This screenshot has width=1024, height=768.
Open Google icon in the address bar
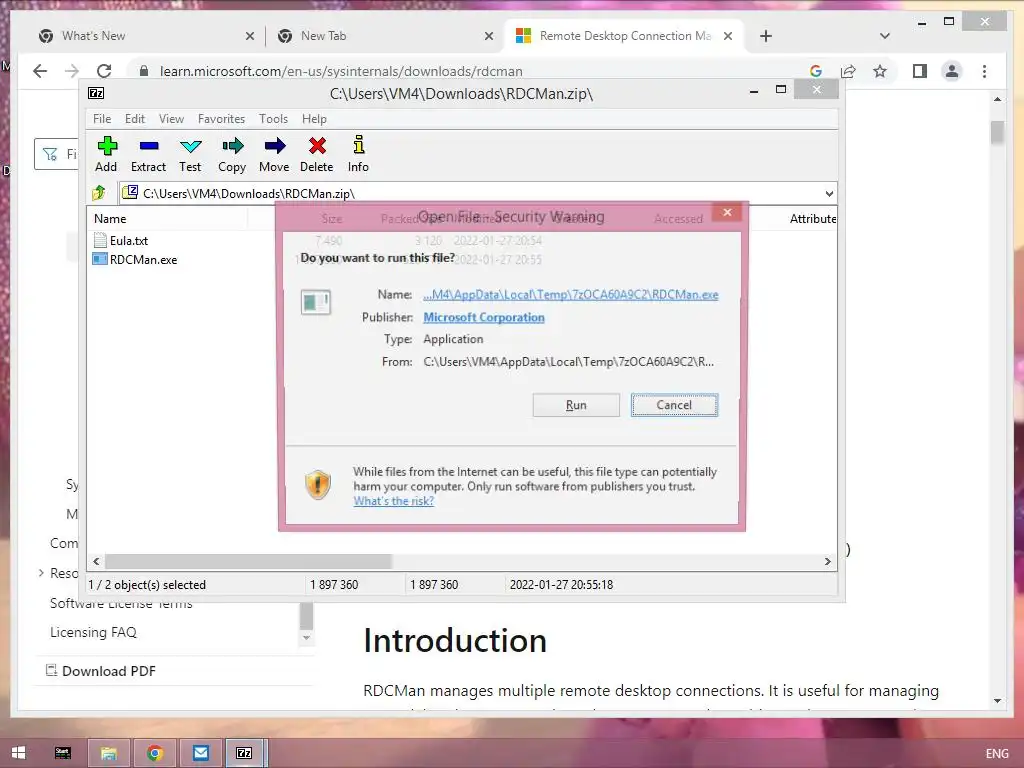(816, 71)
